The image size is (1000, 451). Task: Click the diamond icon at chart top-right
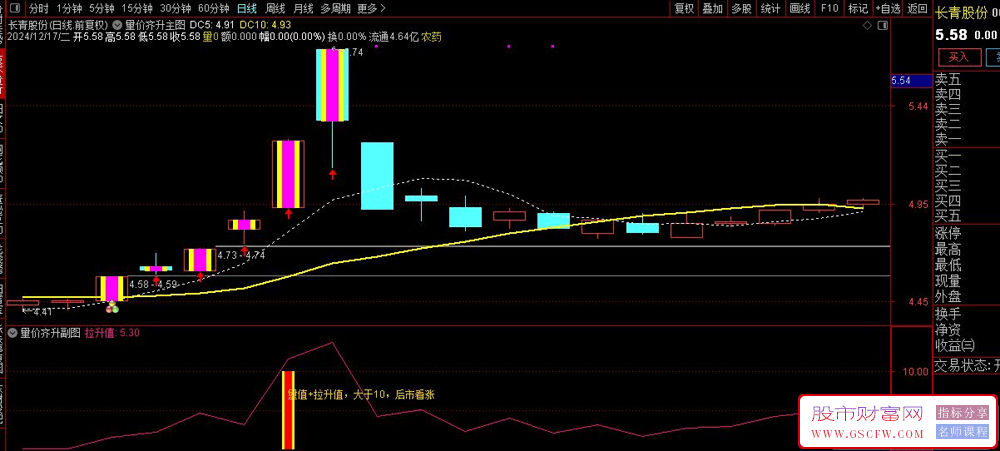click(867, 25)
